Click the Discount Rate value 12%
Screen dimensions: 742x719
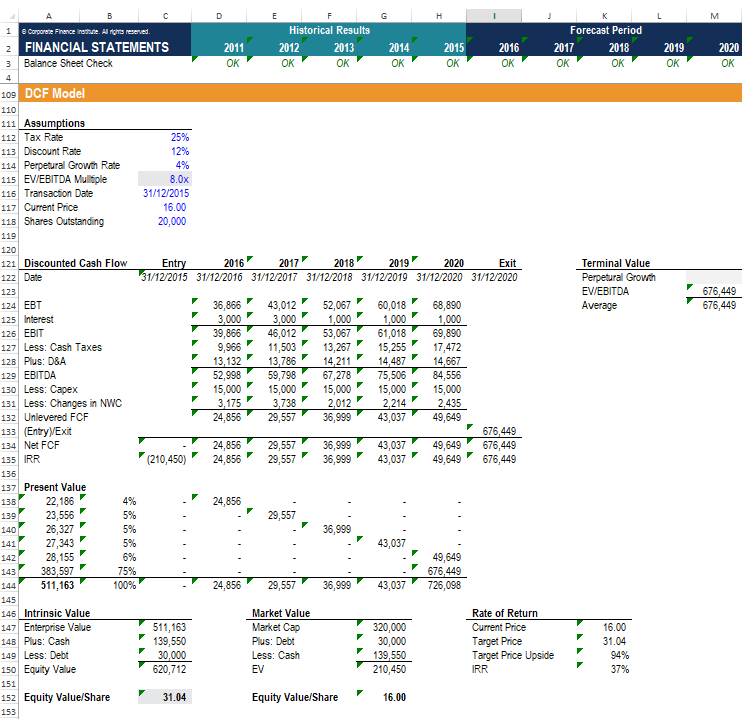pyautogui.click(x=180, y=151)
